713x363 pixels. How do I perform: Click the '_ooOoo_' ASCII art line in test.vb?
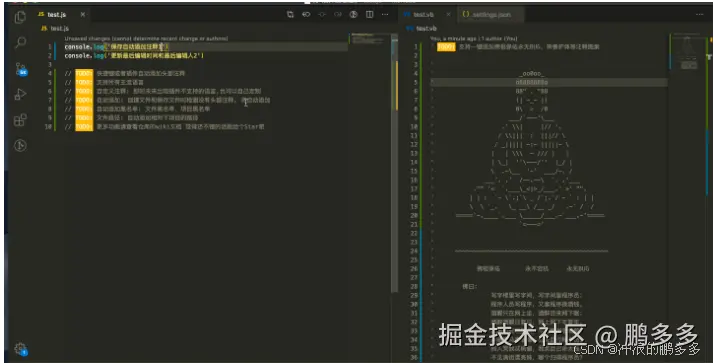pyautogui.click(x=532, y=73)
